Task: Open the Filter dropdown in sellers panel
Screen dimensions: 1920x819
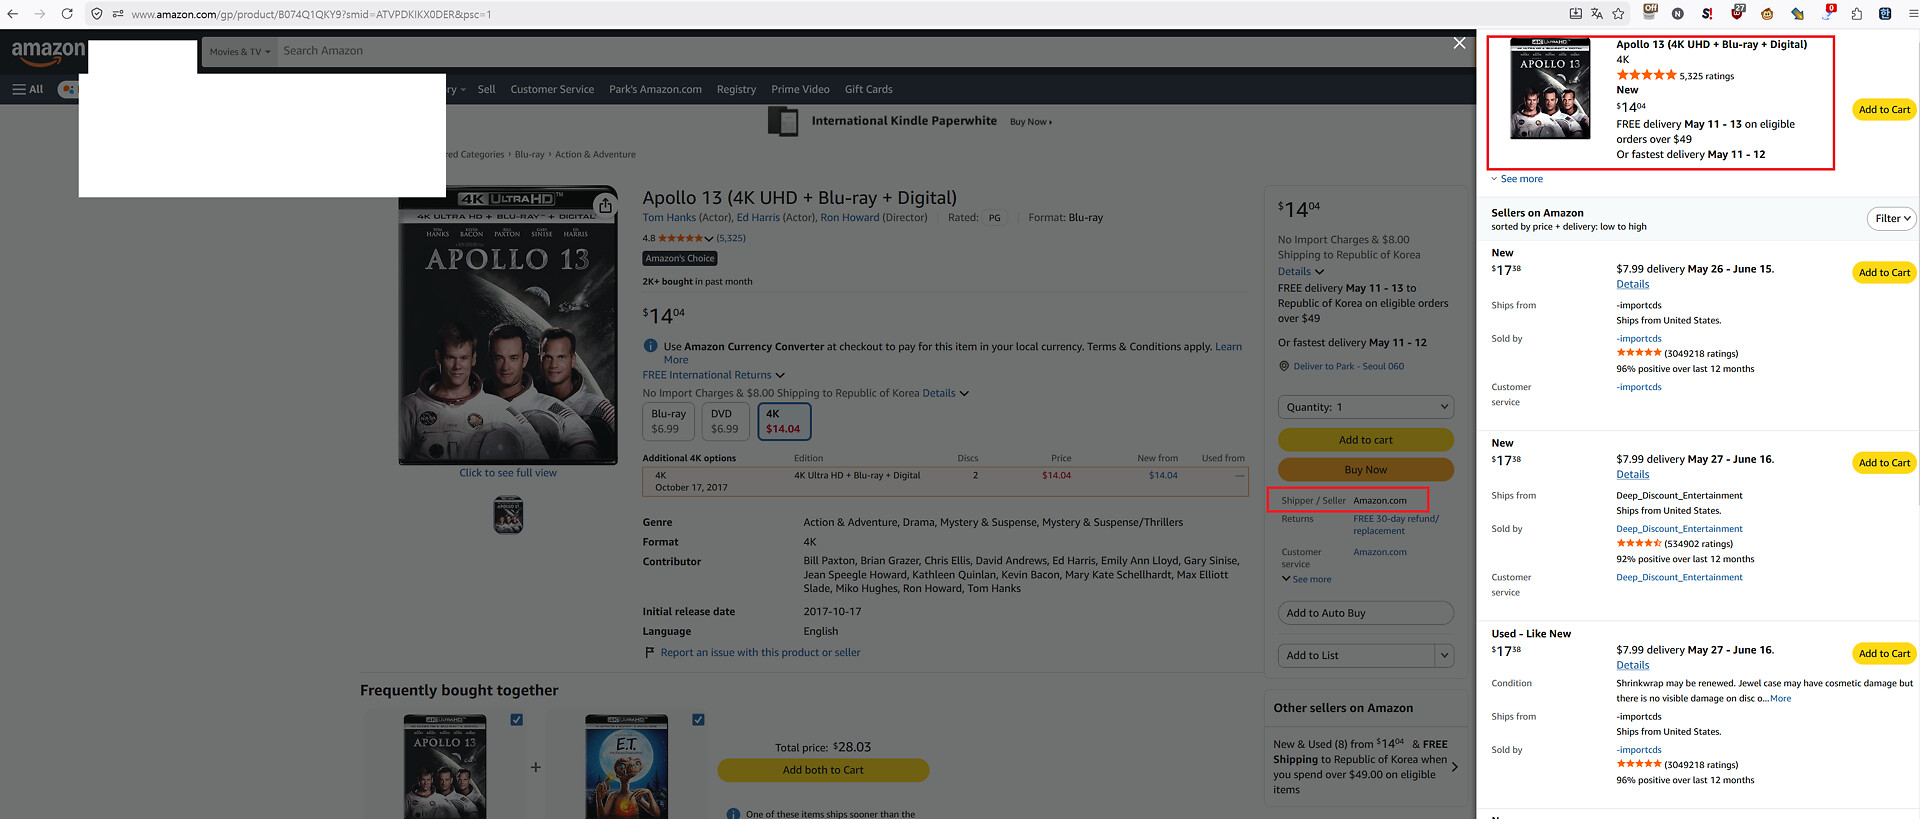Action: coord(1892,218)
